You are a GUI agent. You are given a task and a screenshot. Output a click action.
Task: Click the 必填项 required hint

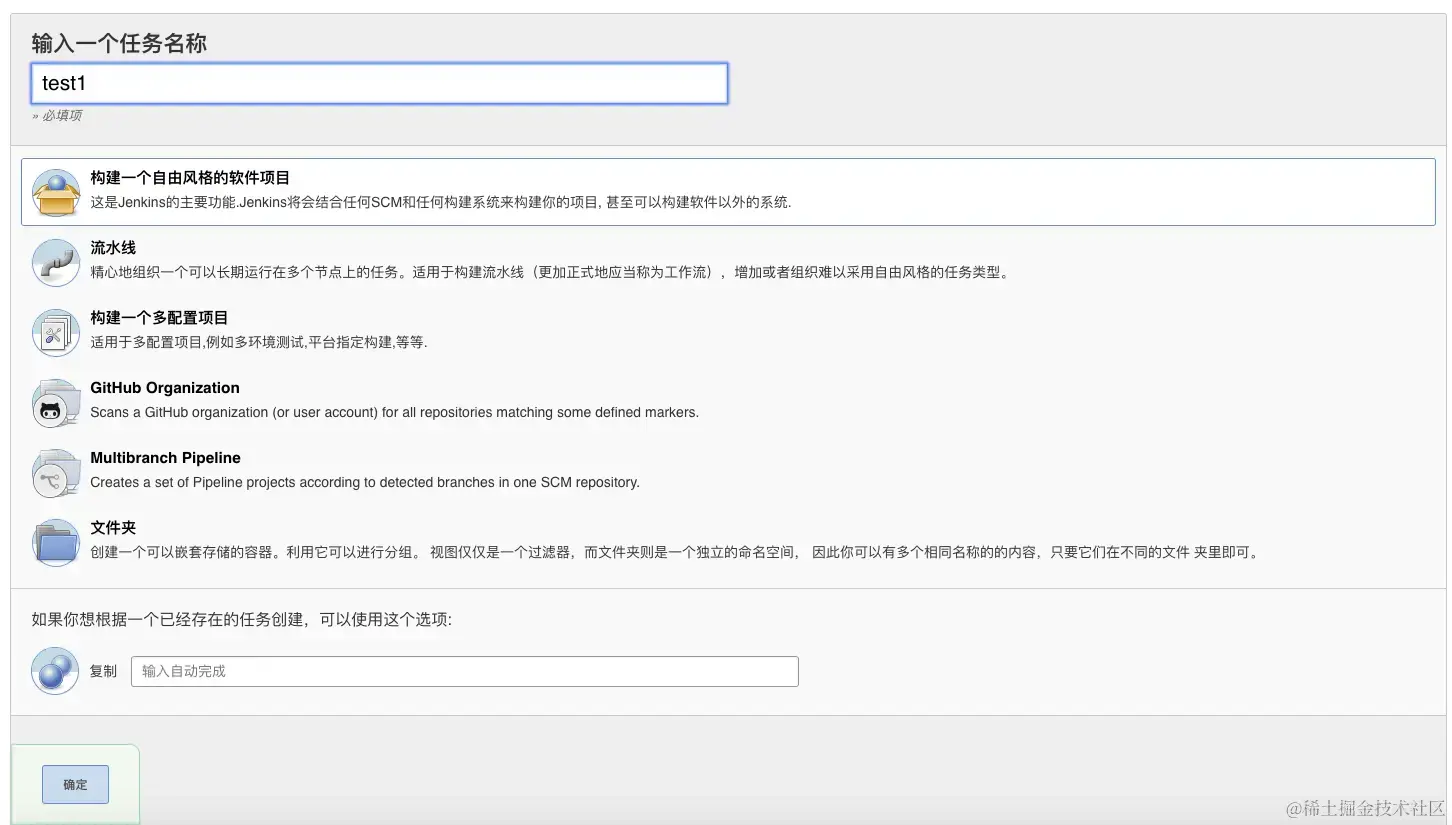point(57,116)
